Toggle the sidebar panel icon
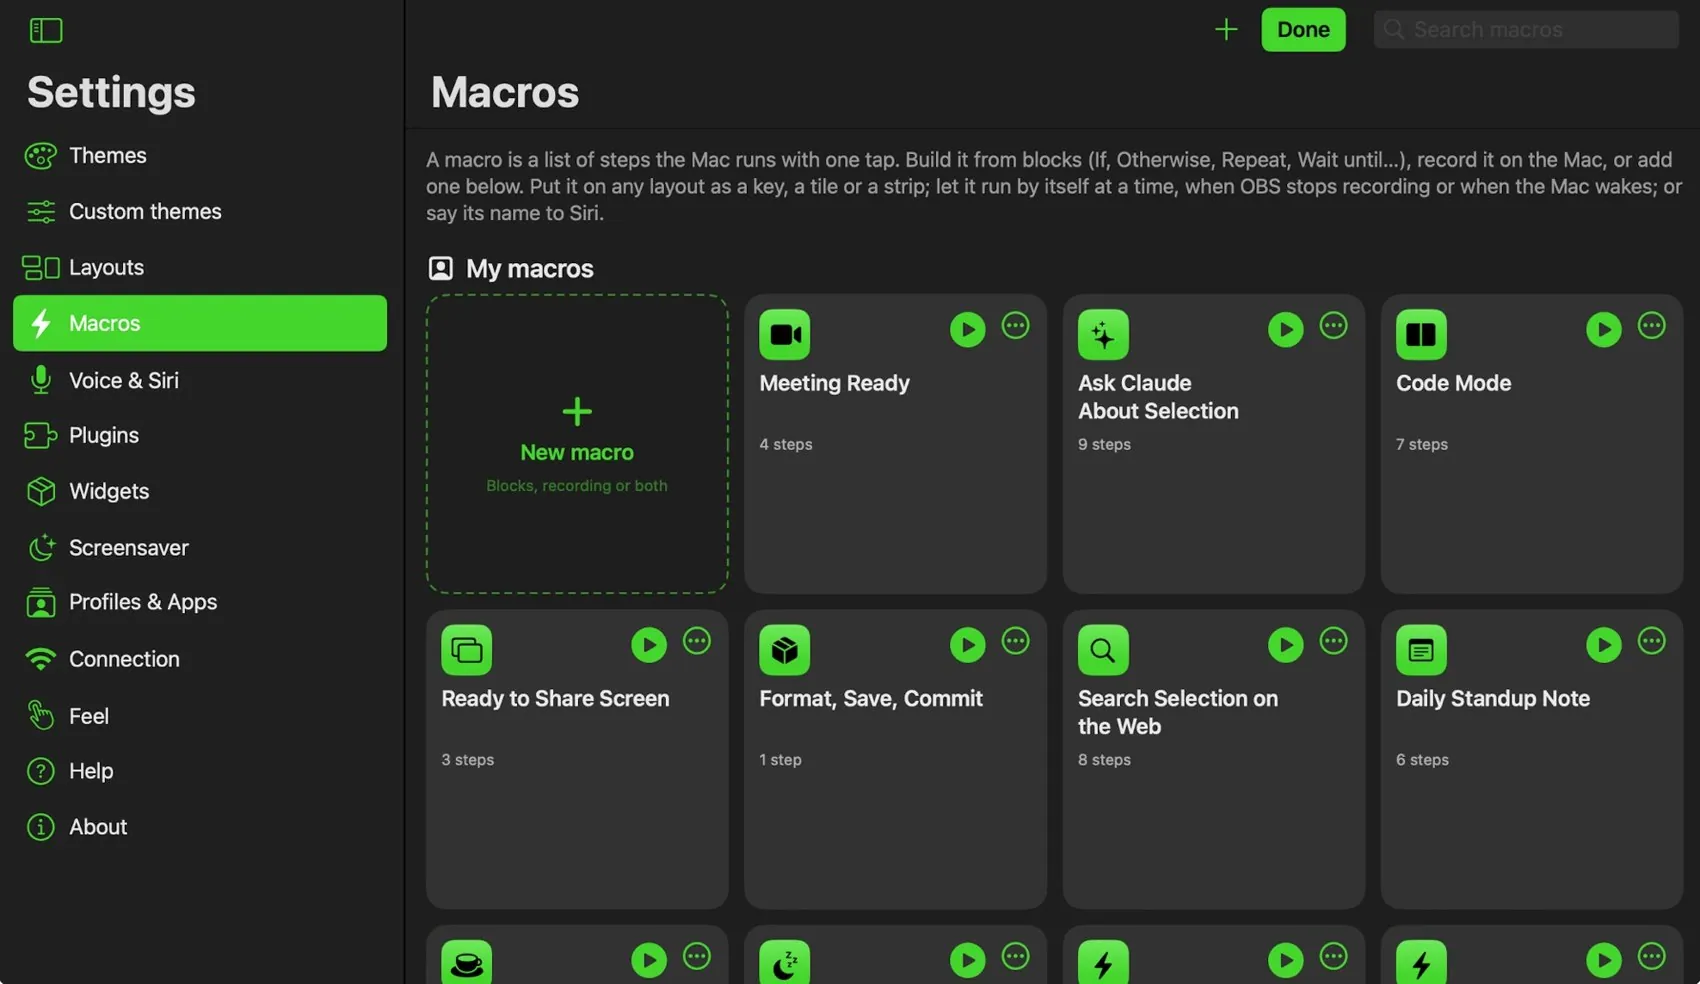This screenshot has width=1700, height=984. [46, 30]
